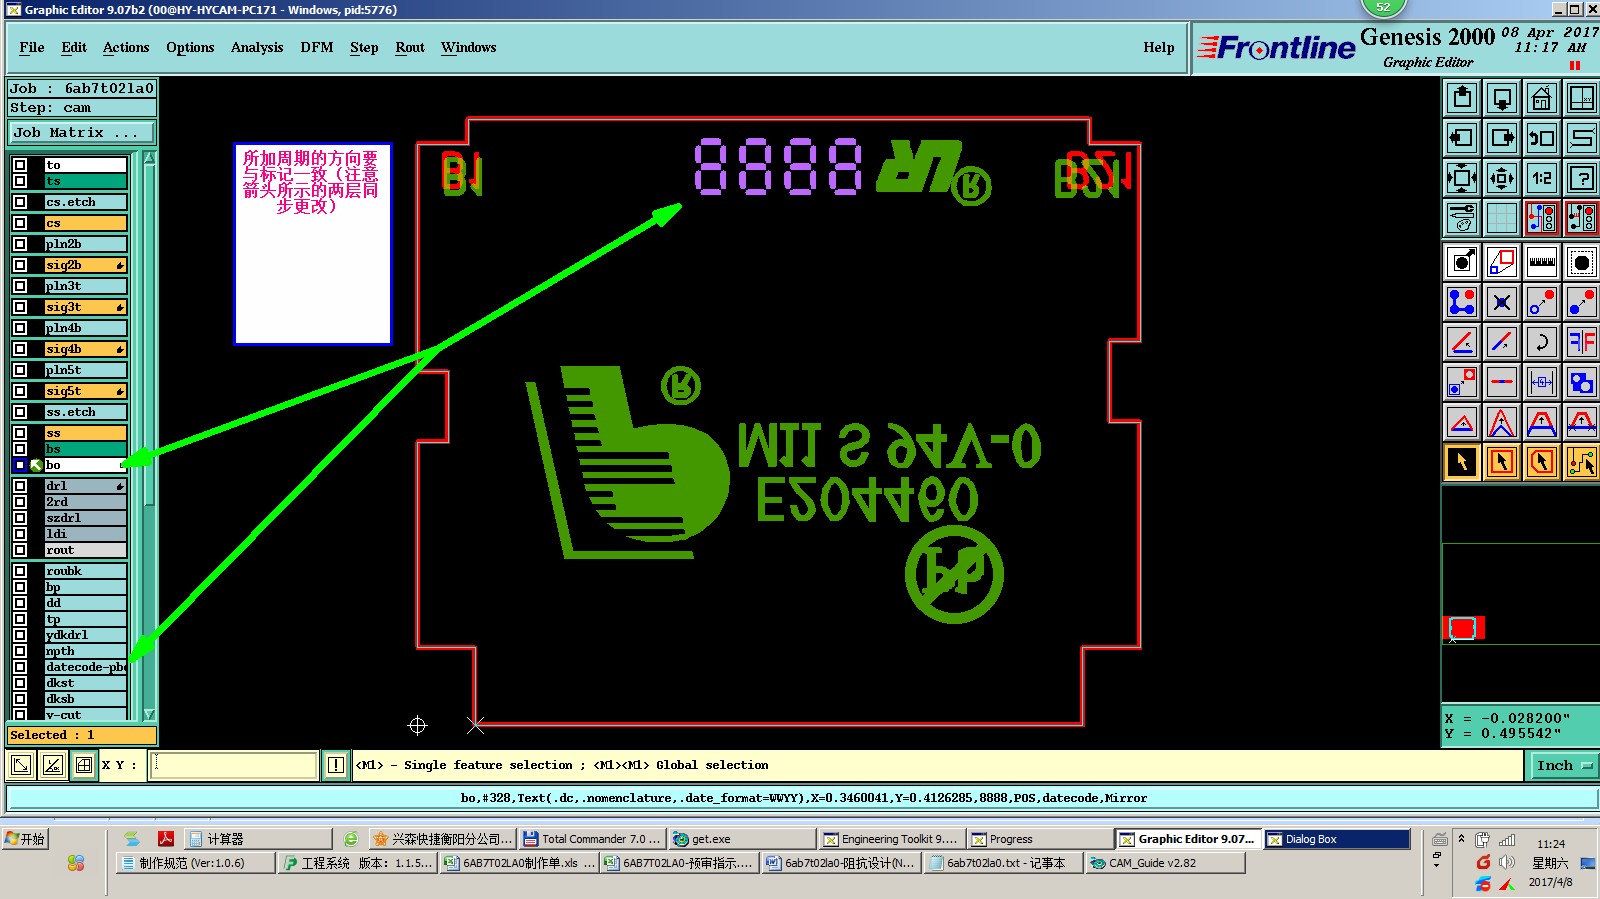Click the X-crossed point delete icon

coord(1502,302)
